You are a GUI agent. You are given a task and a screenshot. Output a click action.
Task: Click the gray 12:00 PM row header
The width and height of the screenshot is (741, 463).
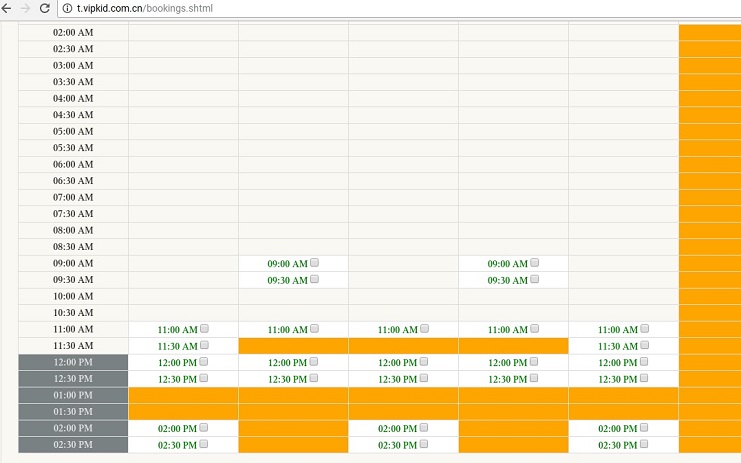click(73, 362)
